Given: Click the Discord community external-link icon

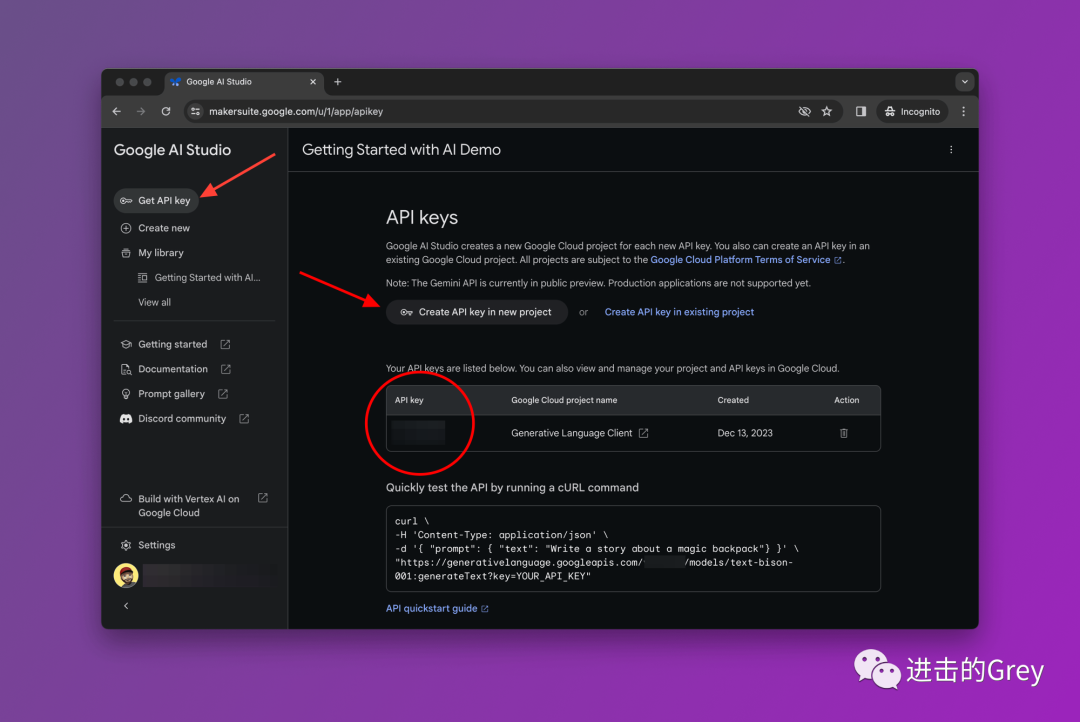Looking at the screenshot, I should tap(244, 418).
